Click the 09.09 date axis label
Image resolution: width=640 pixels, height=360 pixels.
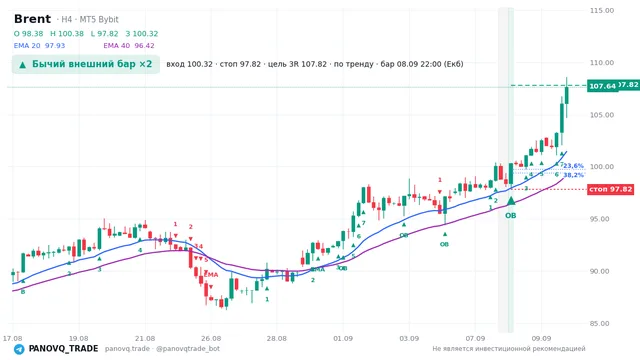(x=541, y=338)
